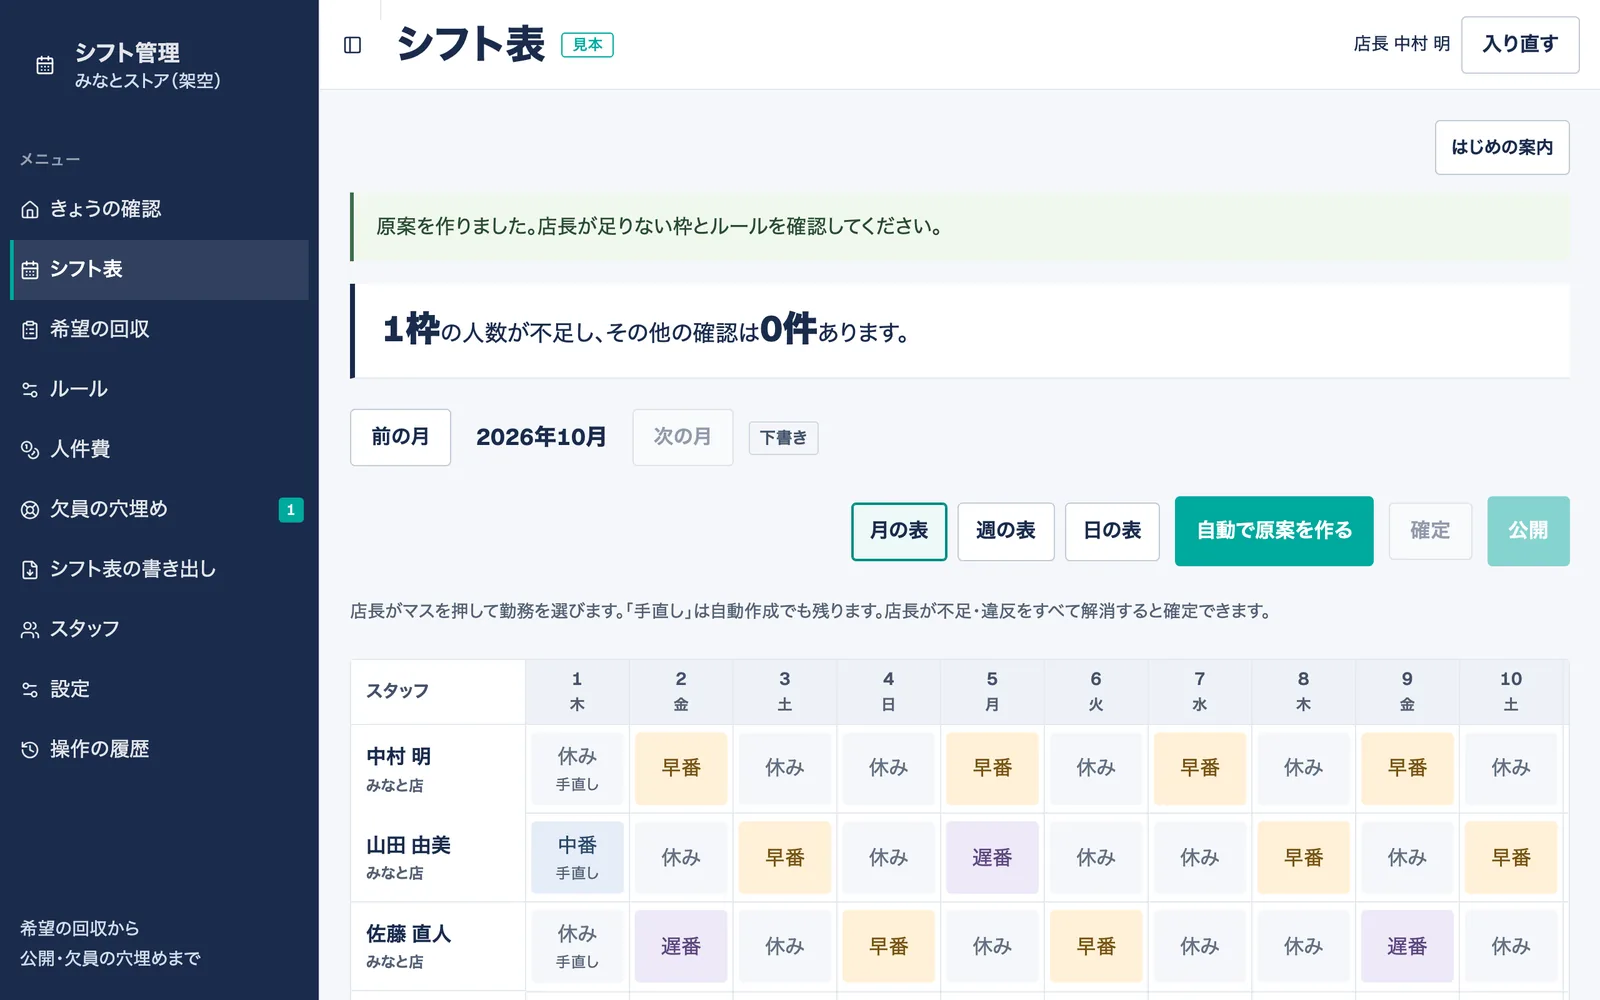Click the calendar icon beside シフト表

[x=30, y=269]
